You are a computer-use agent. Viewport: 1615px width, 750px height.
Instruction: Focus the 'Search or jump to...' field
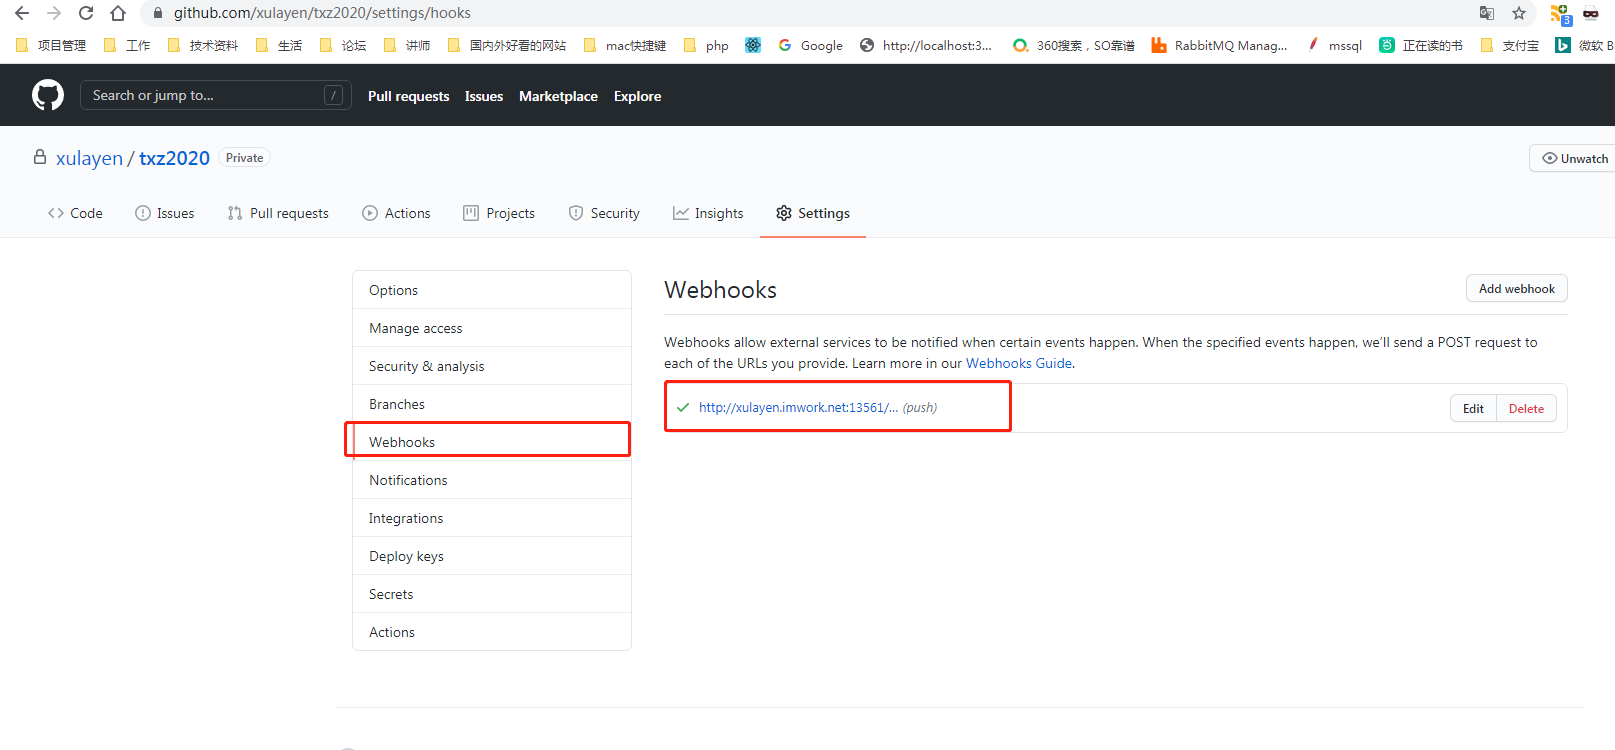pyautogui.click(x=215, y=95)
